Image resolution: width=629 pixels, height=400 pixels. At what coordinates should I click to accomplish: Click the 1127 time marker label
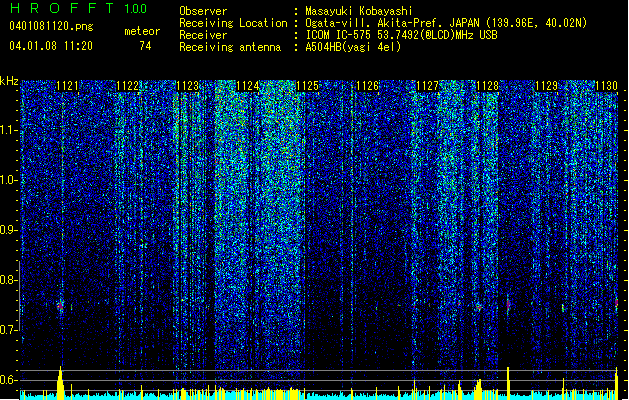428,86
